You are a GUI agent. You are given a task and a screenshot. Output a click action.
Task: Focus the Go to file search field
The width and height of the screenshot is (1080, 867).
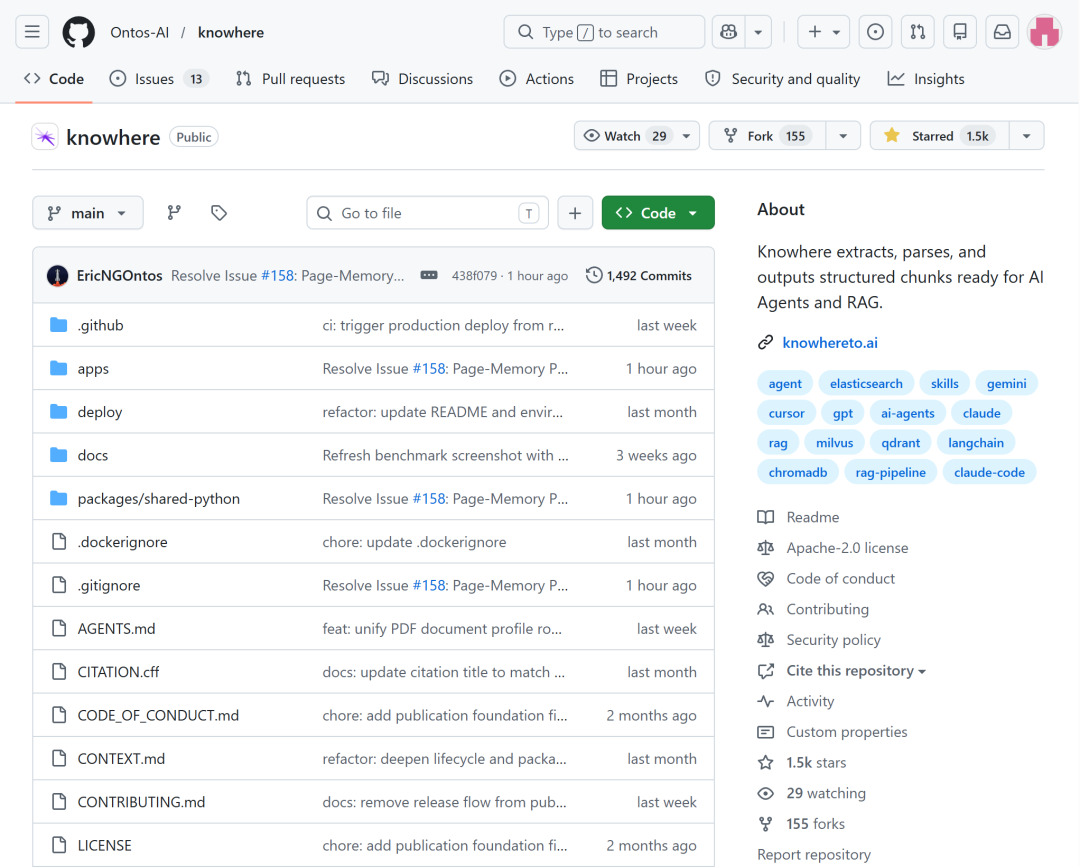pyautogui.click(x=427, y=213)
